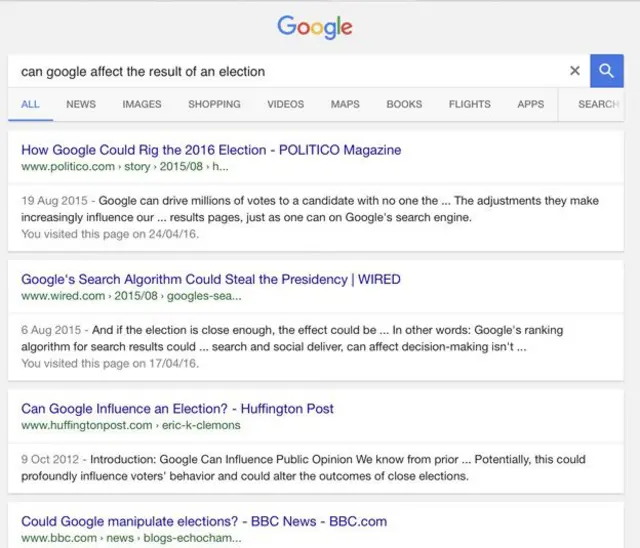Viewport: 640px width, 548px height.
Task: Open the BOOKS tab
Action: coord(404,104)
